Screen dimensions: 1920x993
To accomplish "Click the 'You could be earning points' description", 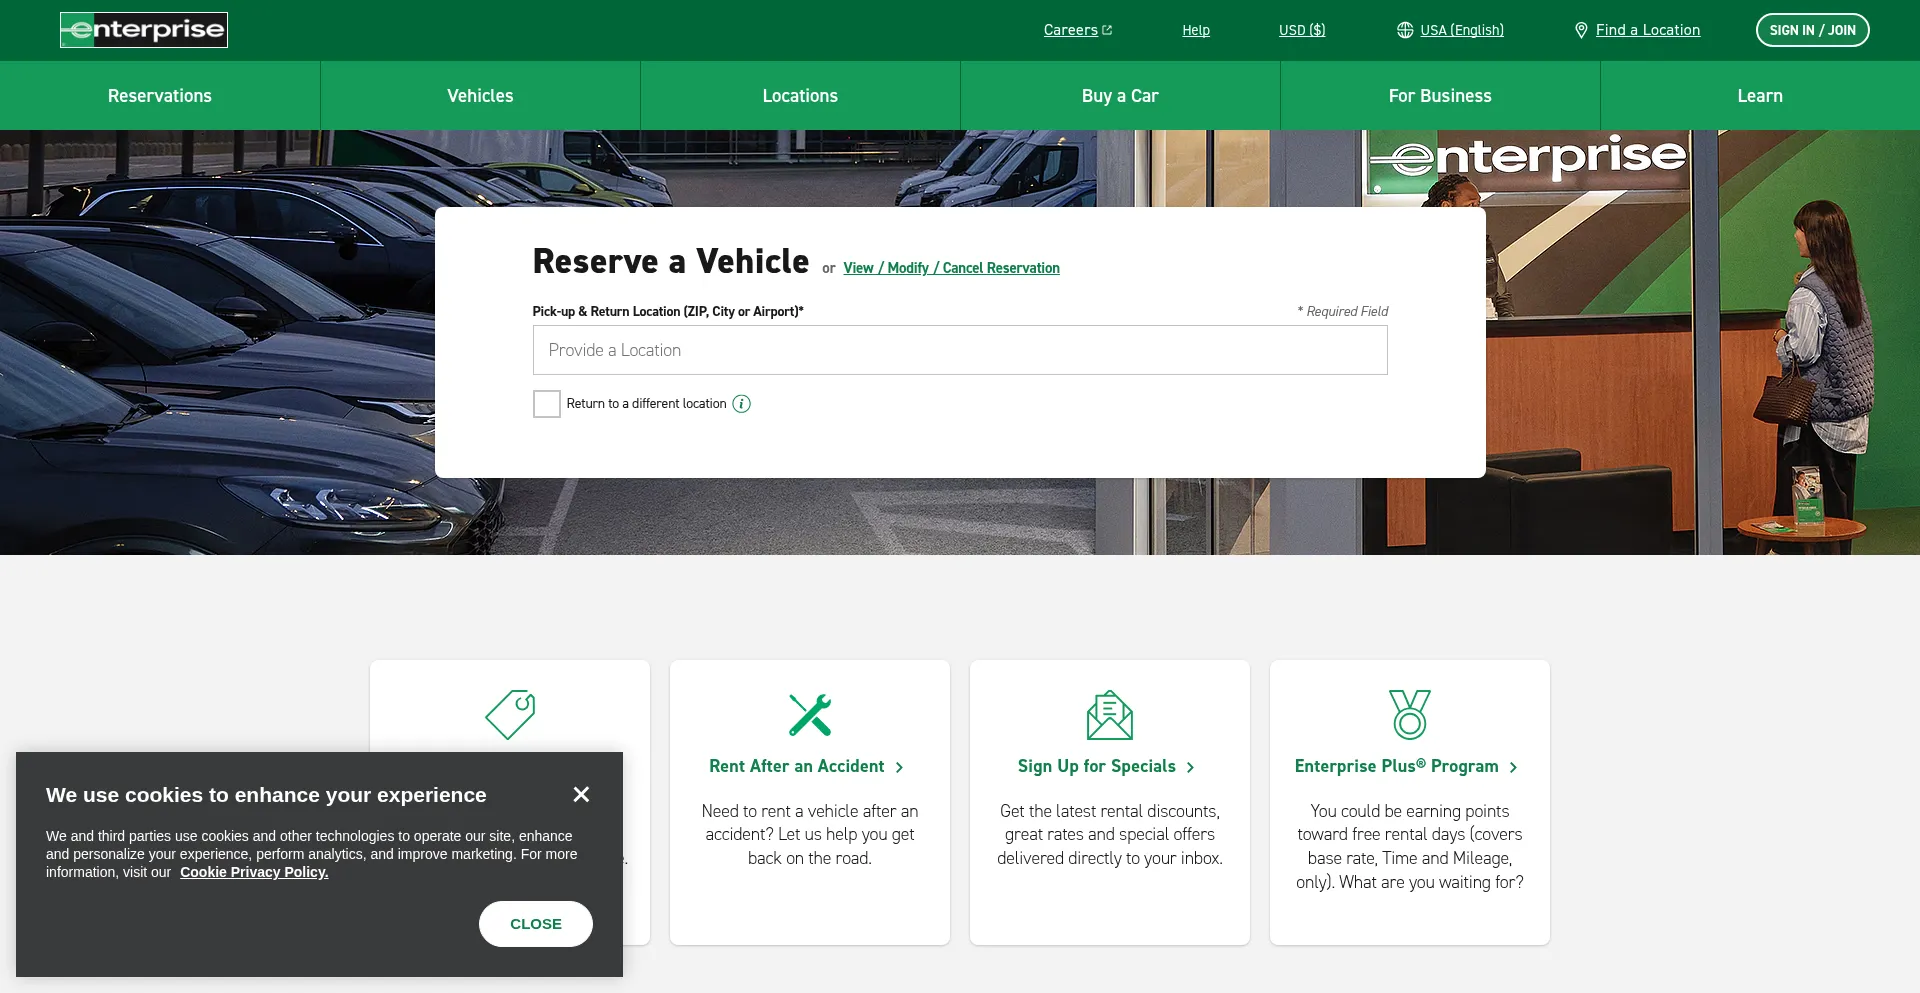I will 1410,846.
